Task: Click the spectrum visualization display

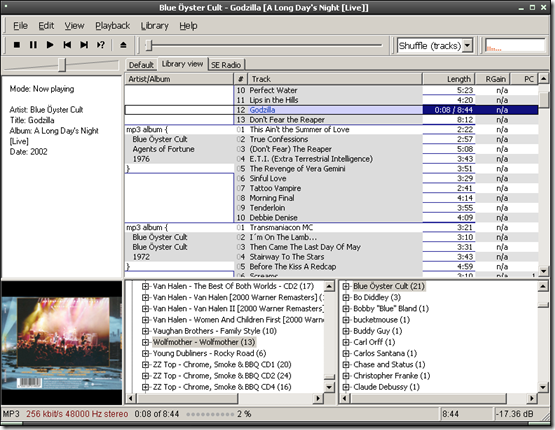Action: [x=515, y=46]
